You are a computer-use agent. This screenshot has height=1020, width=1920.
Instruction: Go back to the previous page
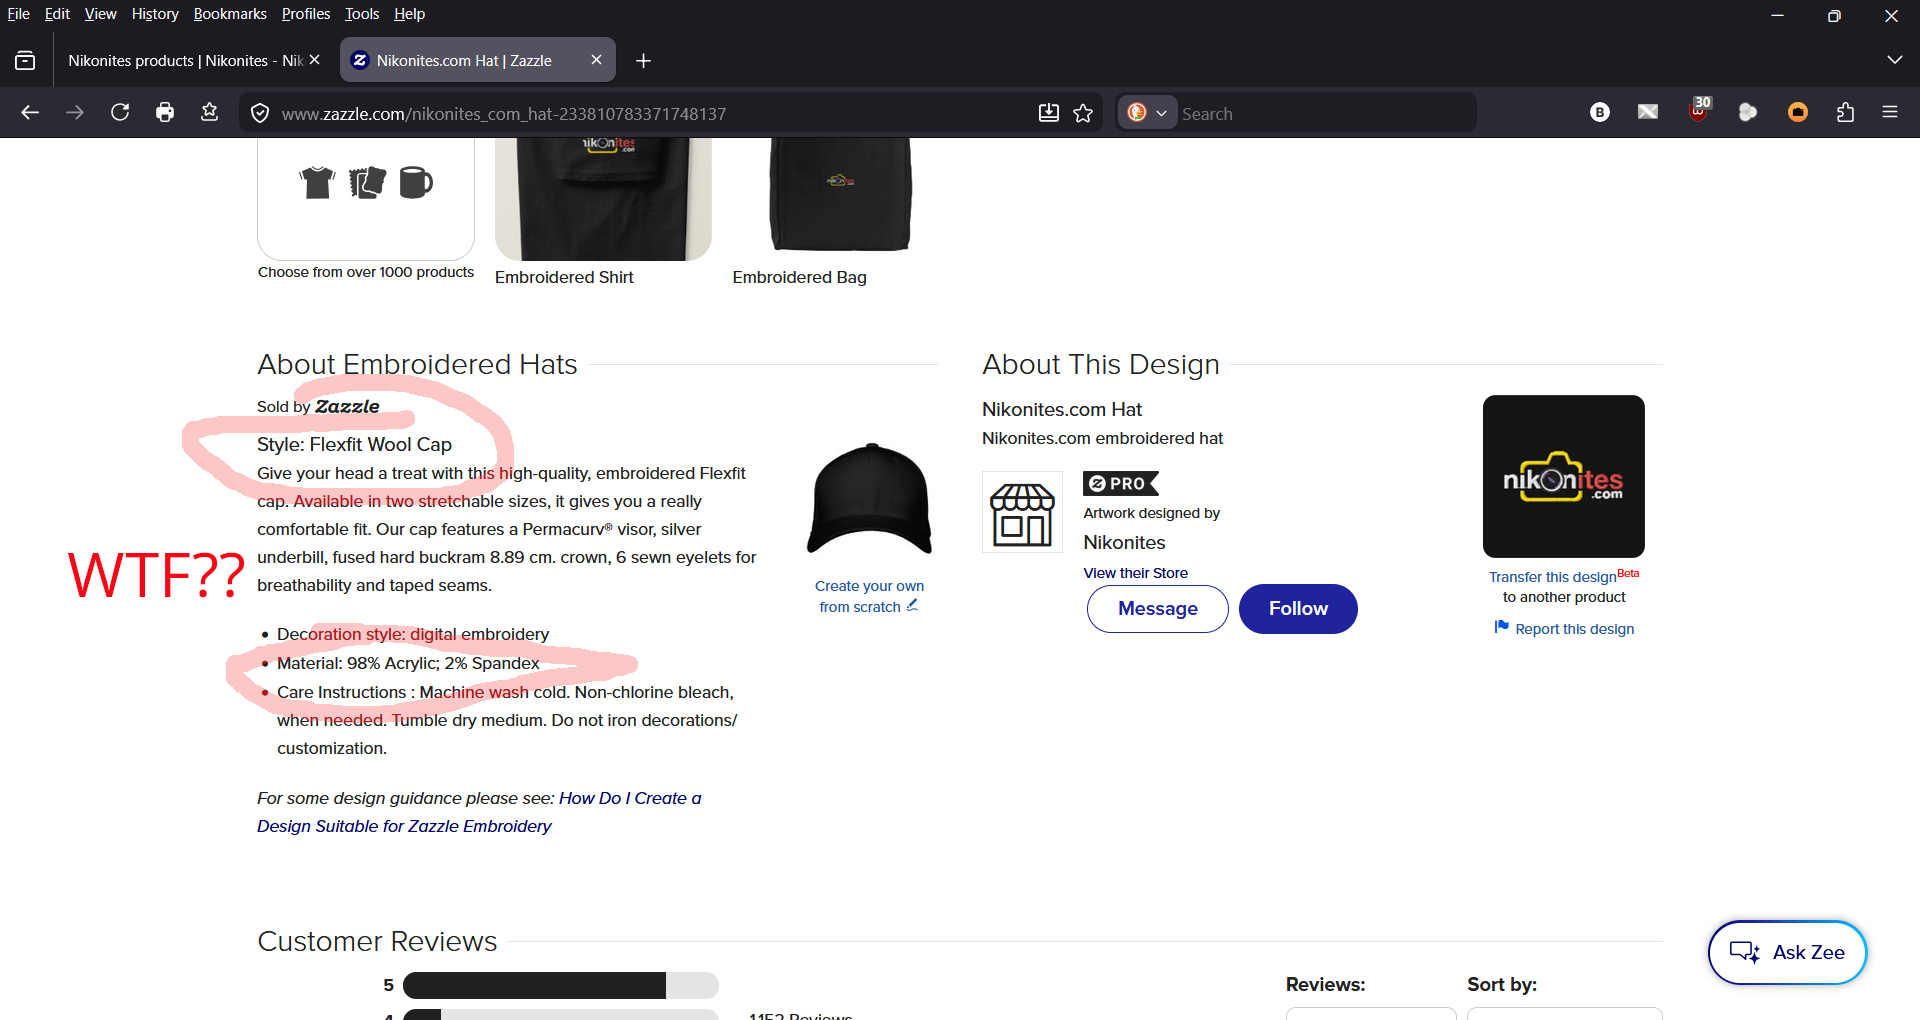tap(30, 113)
